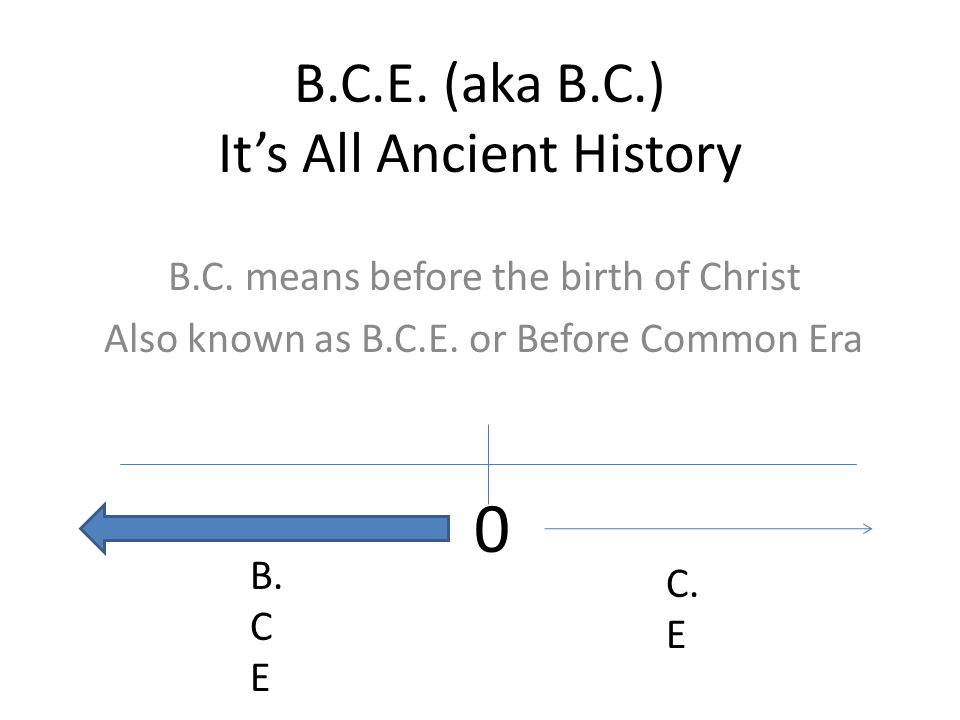Click the arrowhead tip of the blue arrow

tap(93, 528)
